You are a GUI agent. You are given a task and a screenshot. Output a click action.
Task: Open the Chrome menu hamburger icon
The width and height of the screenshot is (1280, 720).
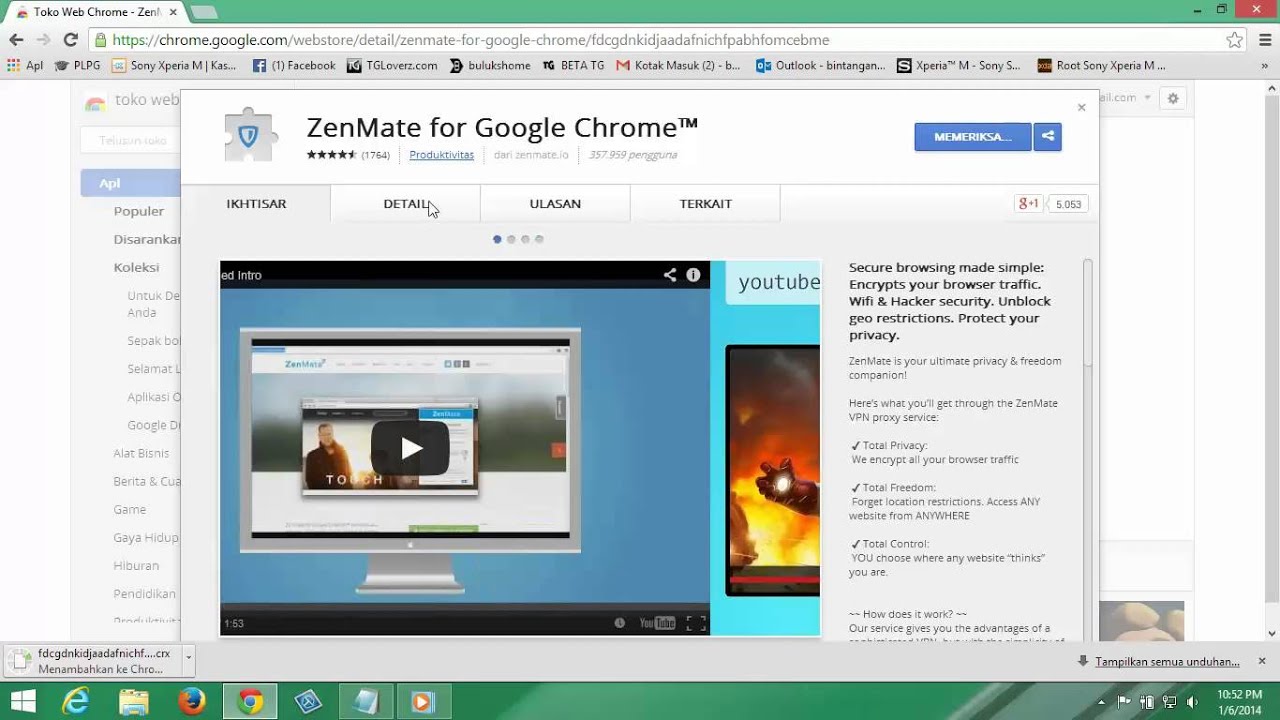coord(1264,40)
